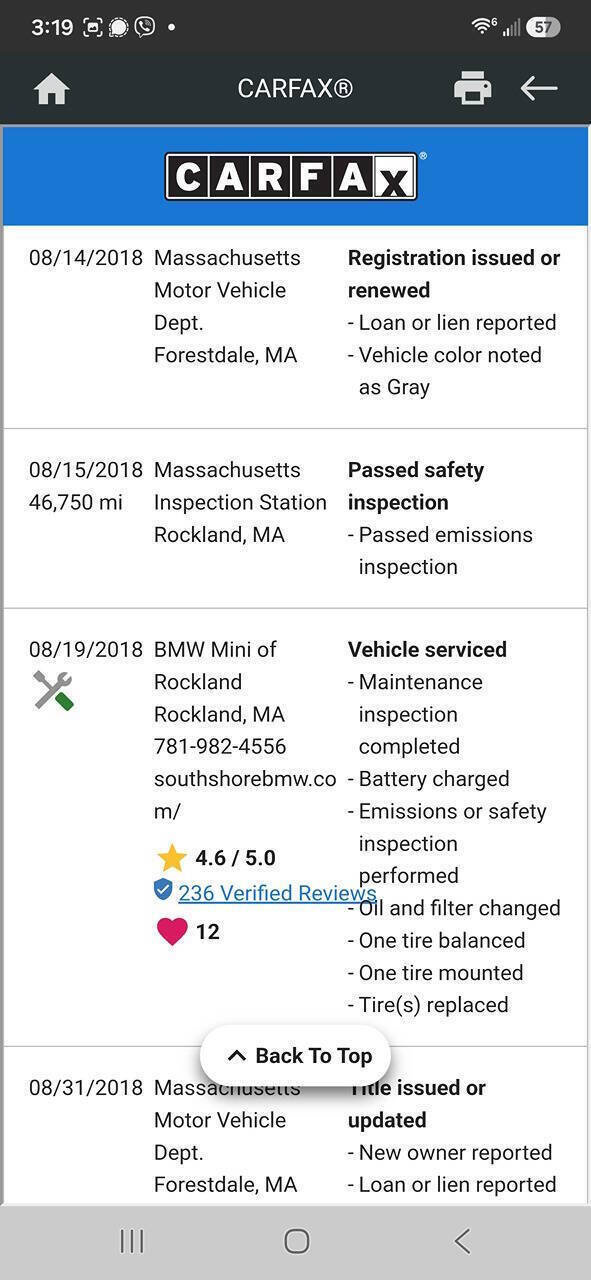
Task: Select the Vehicle serviced heading
Action: tap(427, 649)
